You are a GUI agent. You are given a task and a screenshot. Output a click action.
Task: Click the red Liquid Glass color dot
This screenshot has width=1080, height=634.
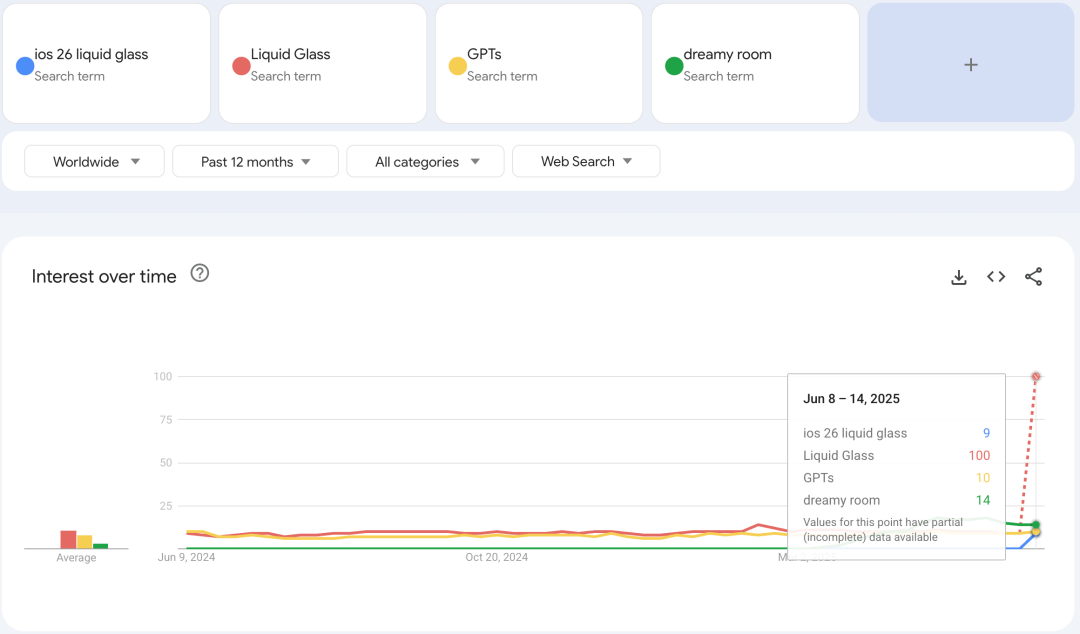pyautogui.click(x=241, y=66)
